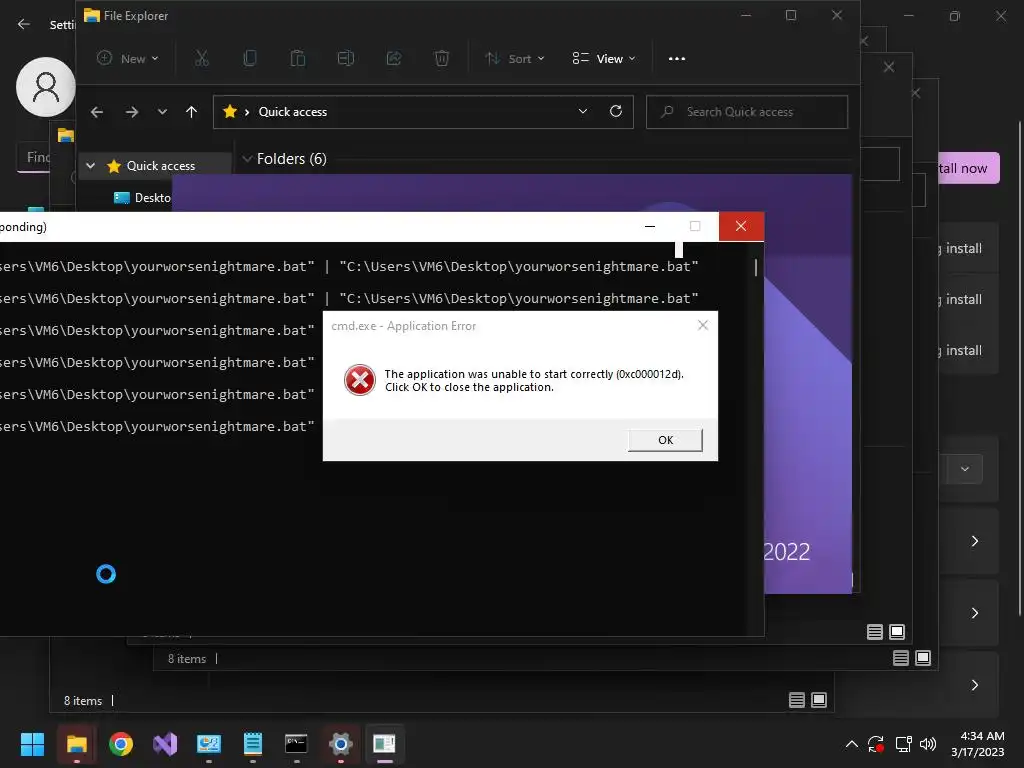Click the Delete trash icon in File Explorer
Image resolution: width=1024 pixels, height=768 pixels.
click(441, 59)
